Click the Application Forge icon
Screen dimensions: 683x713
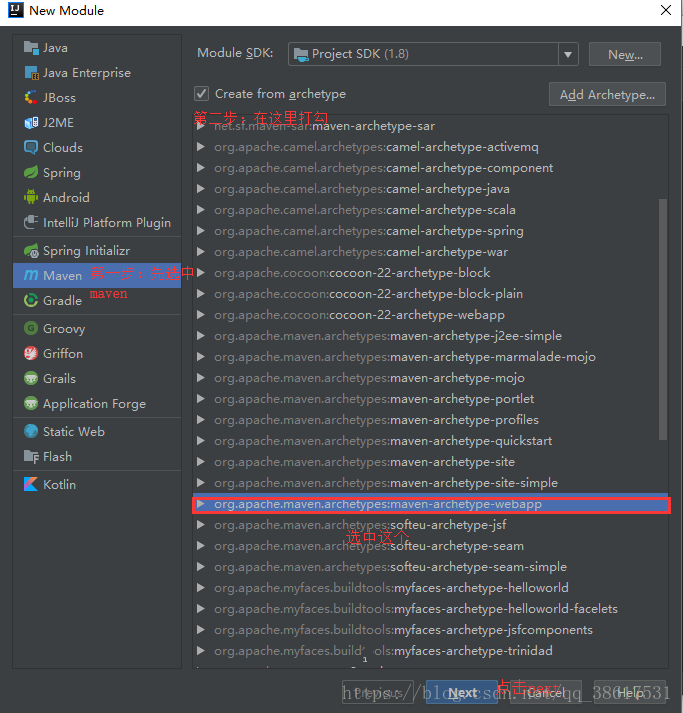pyautogui.click(x=31, y=403)
